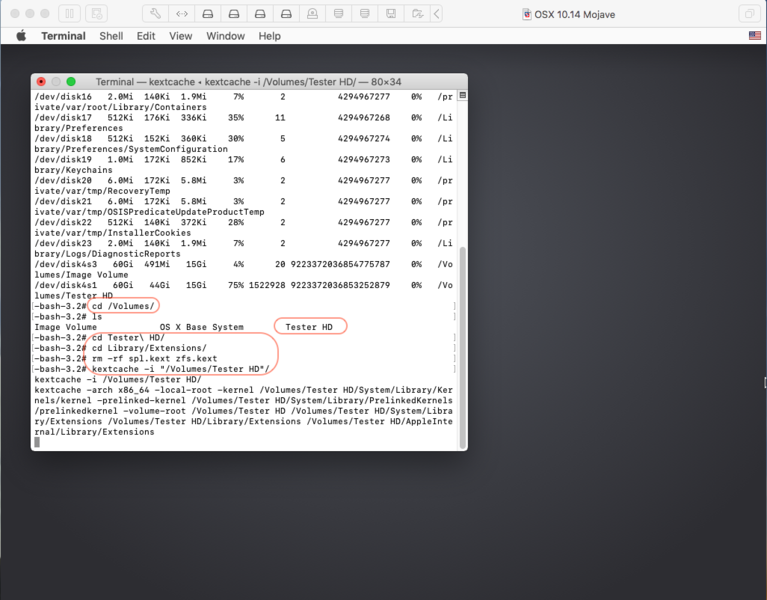Click the 'rm -rf spl.kext zfs.kext' line
This screenshot has height=600, width=767.
(x=155, y=358)
